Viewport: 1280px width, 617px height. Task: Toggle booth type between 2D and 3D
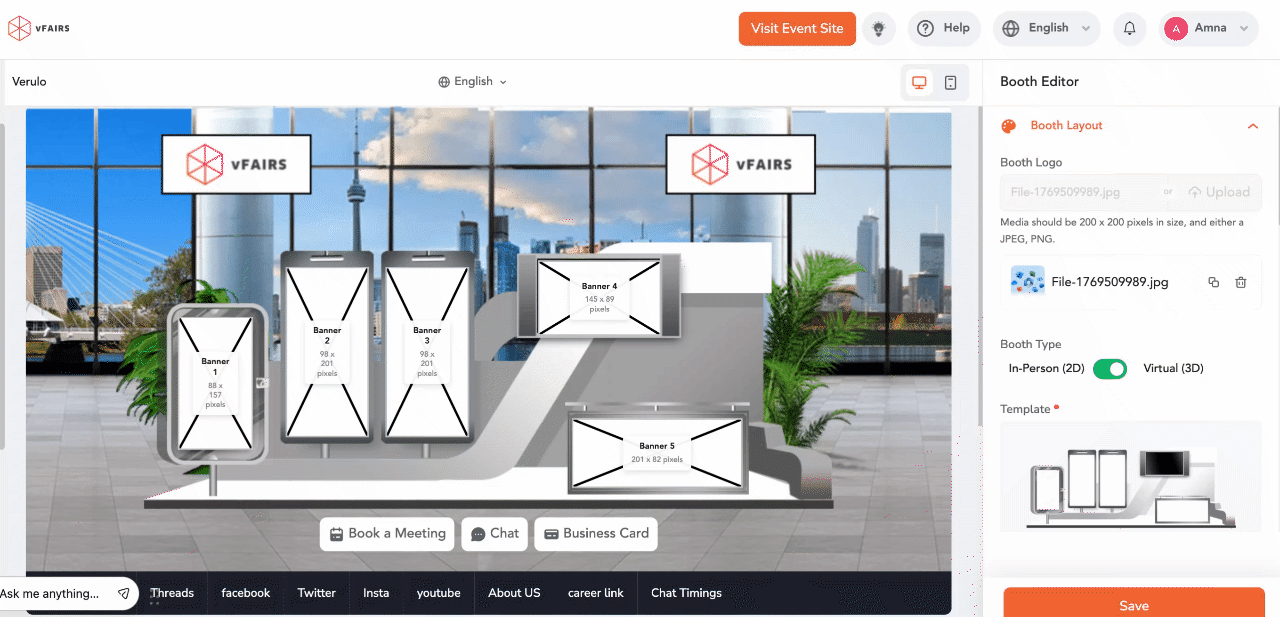coord(1109,369)
